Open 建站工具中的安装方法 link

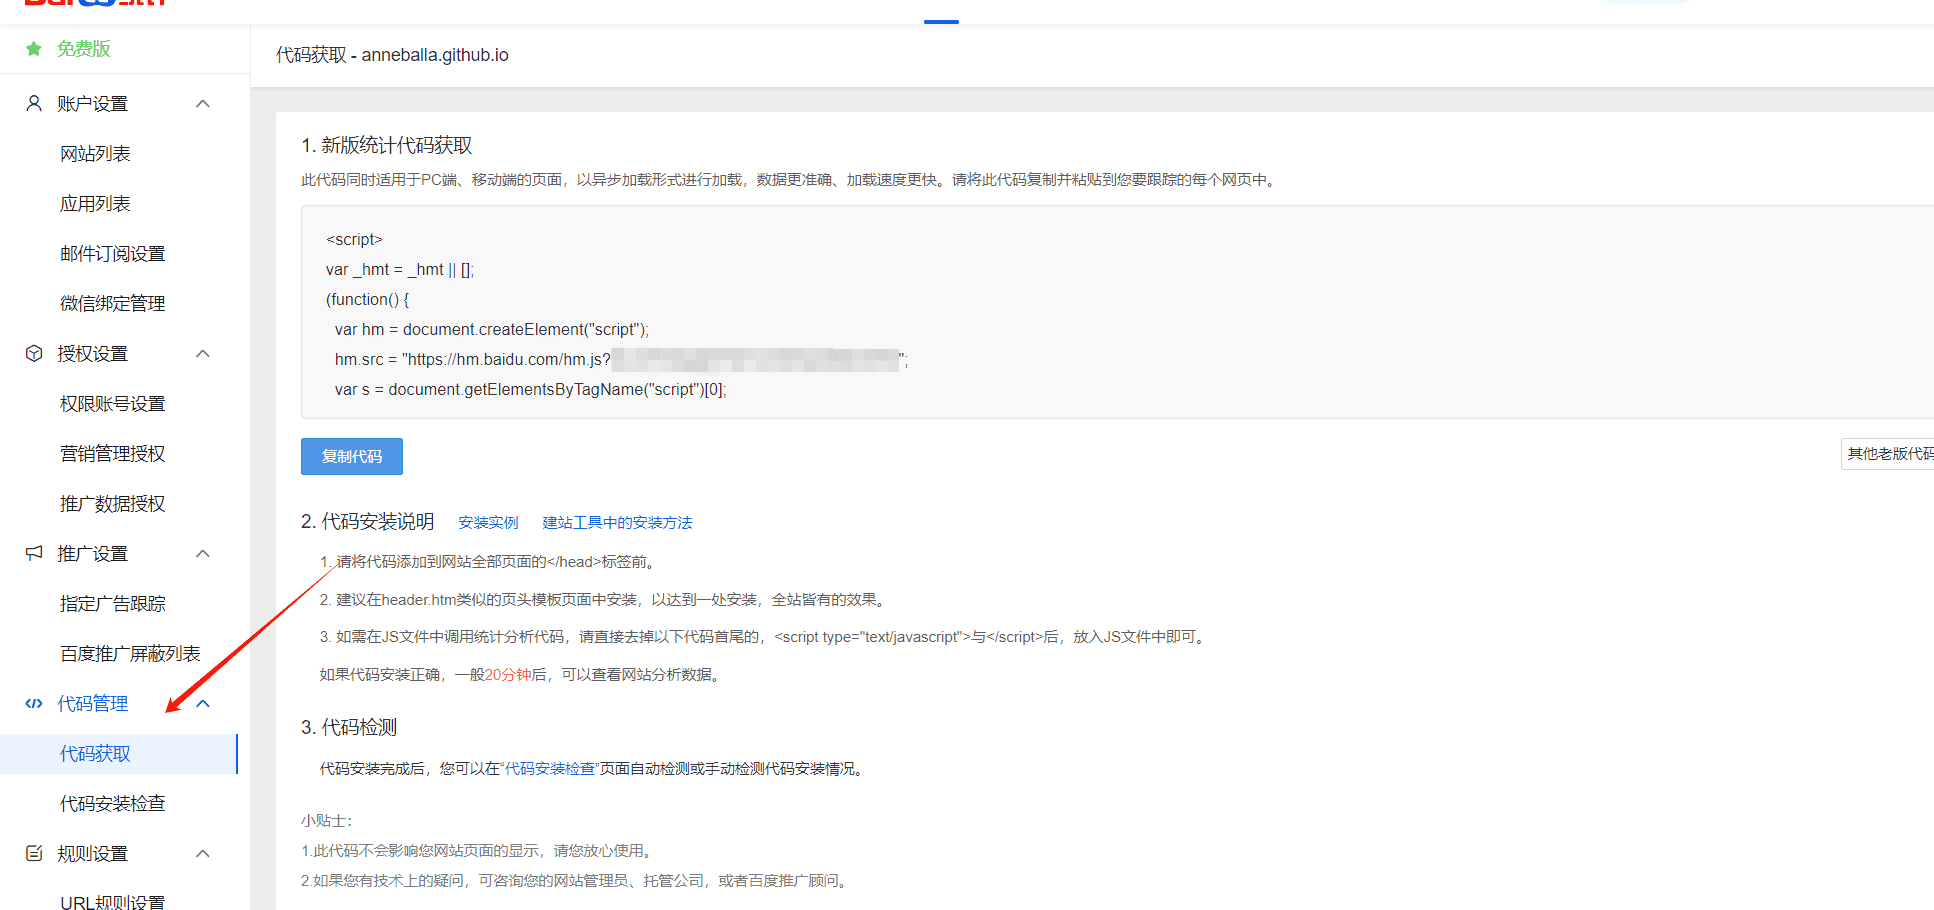click(x=617, y=522)
